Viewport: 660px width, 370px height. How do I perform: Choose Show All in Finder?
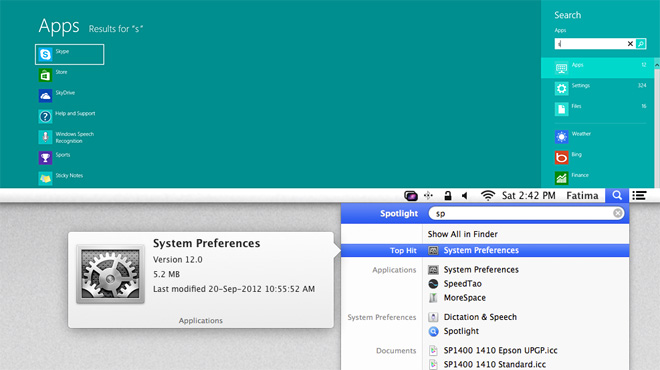[x=463, y=234]
